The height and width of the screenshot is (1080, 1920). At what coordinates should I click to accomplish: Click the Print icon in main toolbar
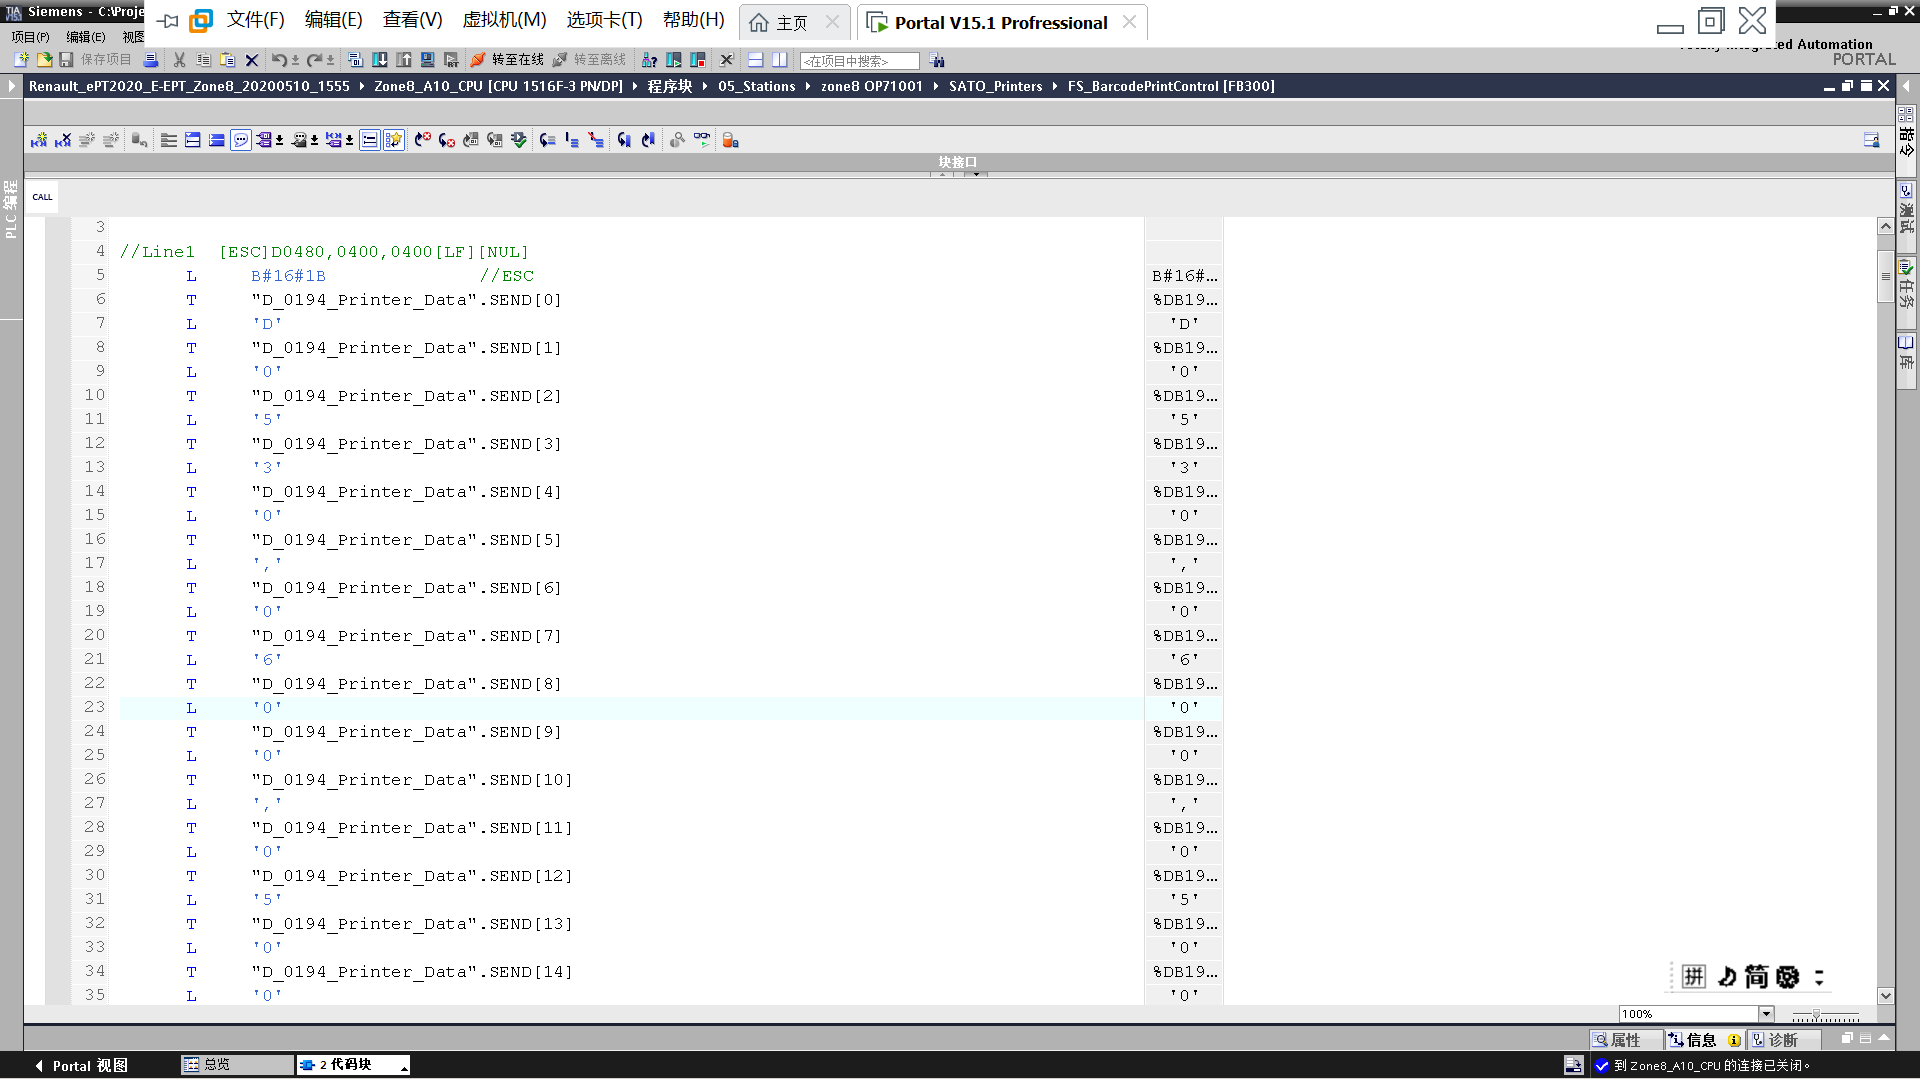(151, 60)
